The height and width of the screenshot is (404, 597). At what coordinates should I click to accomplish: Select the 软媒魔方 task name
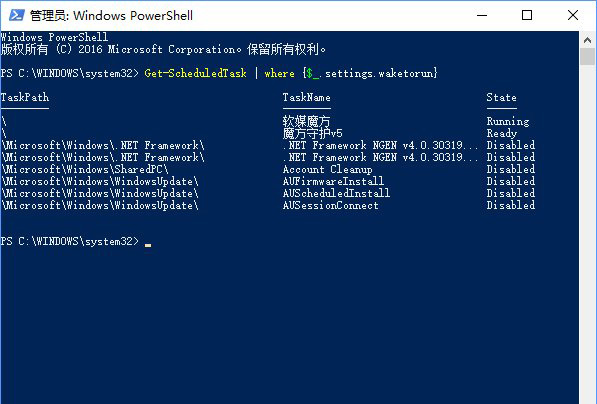pyautogui.click(x=306, y=121)
